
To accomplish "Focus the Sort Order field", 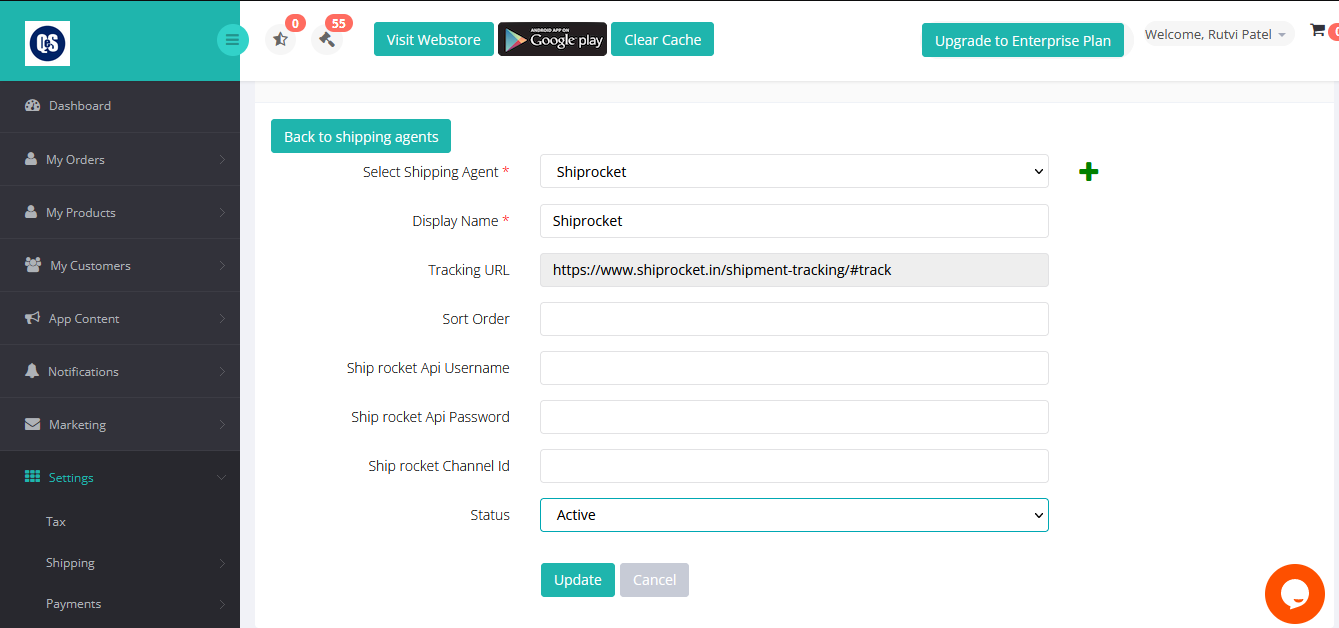I will [x=794, y=319].
